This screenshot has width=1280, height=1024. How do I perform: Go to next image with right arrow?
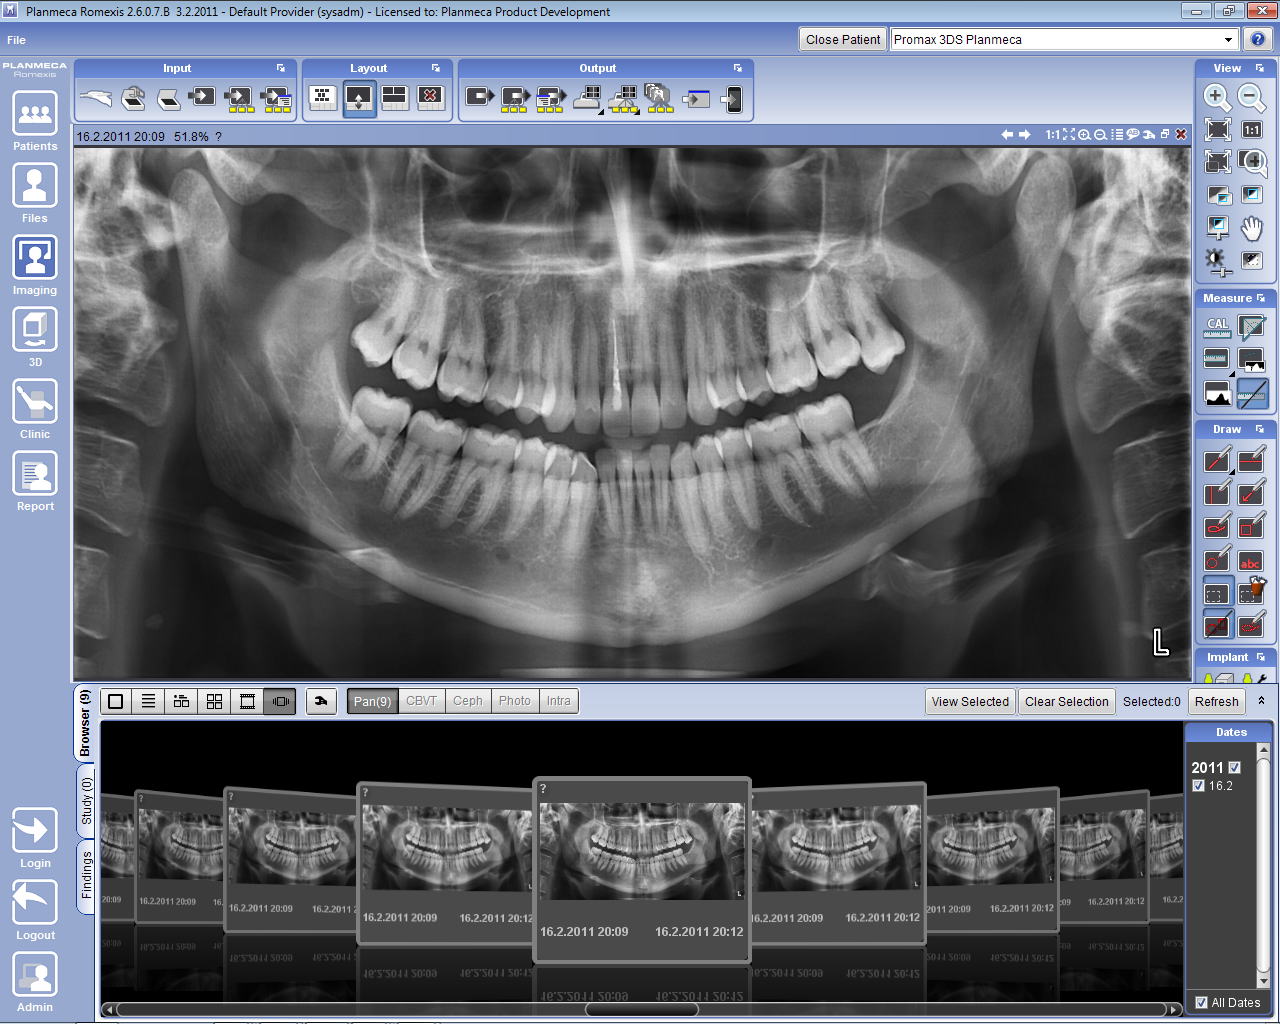[x=1025, y=134]
